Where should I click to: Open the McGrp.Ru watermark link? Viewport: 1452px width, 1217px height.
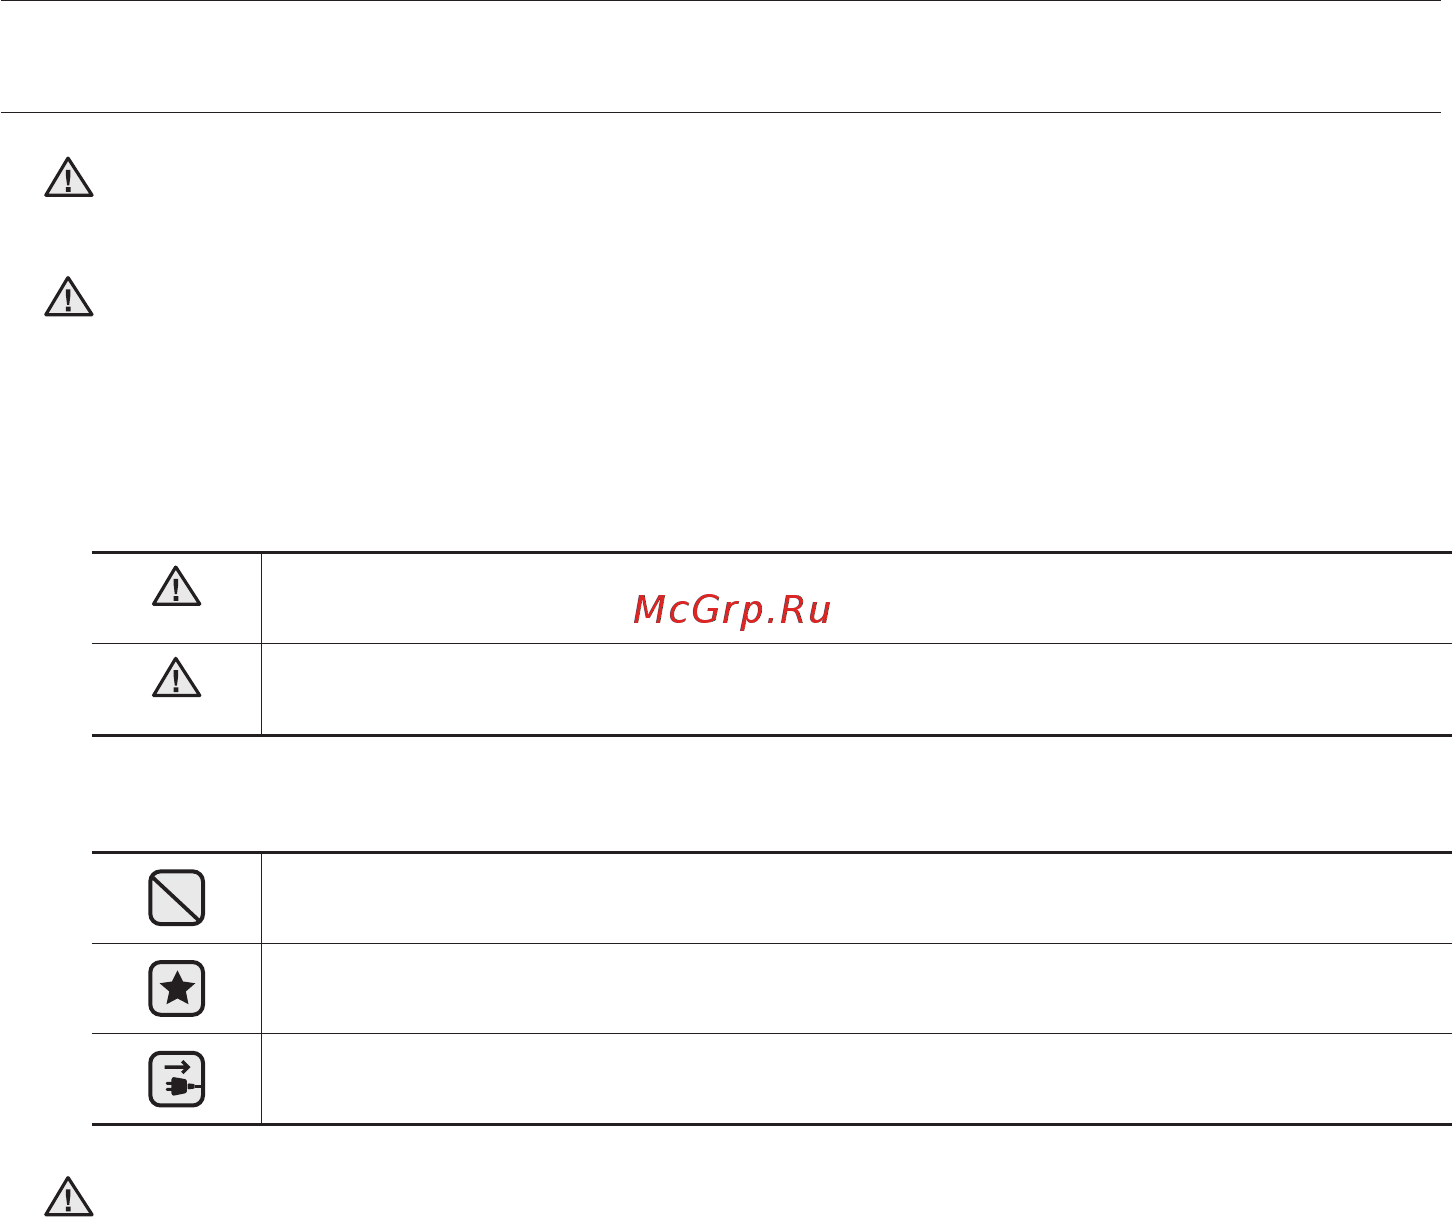pos(732,609)
